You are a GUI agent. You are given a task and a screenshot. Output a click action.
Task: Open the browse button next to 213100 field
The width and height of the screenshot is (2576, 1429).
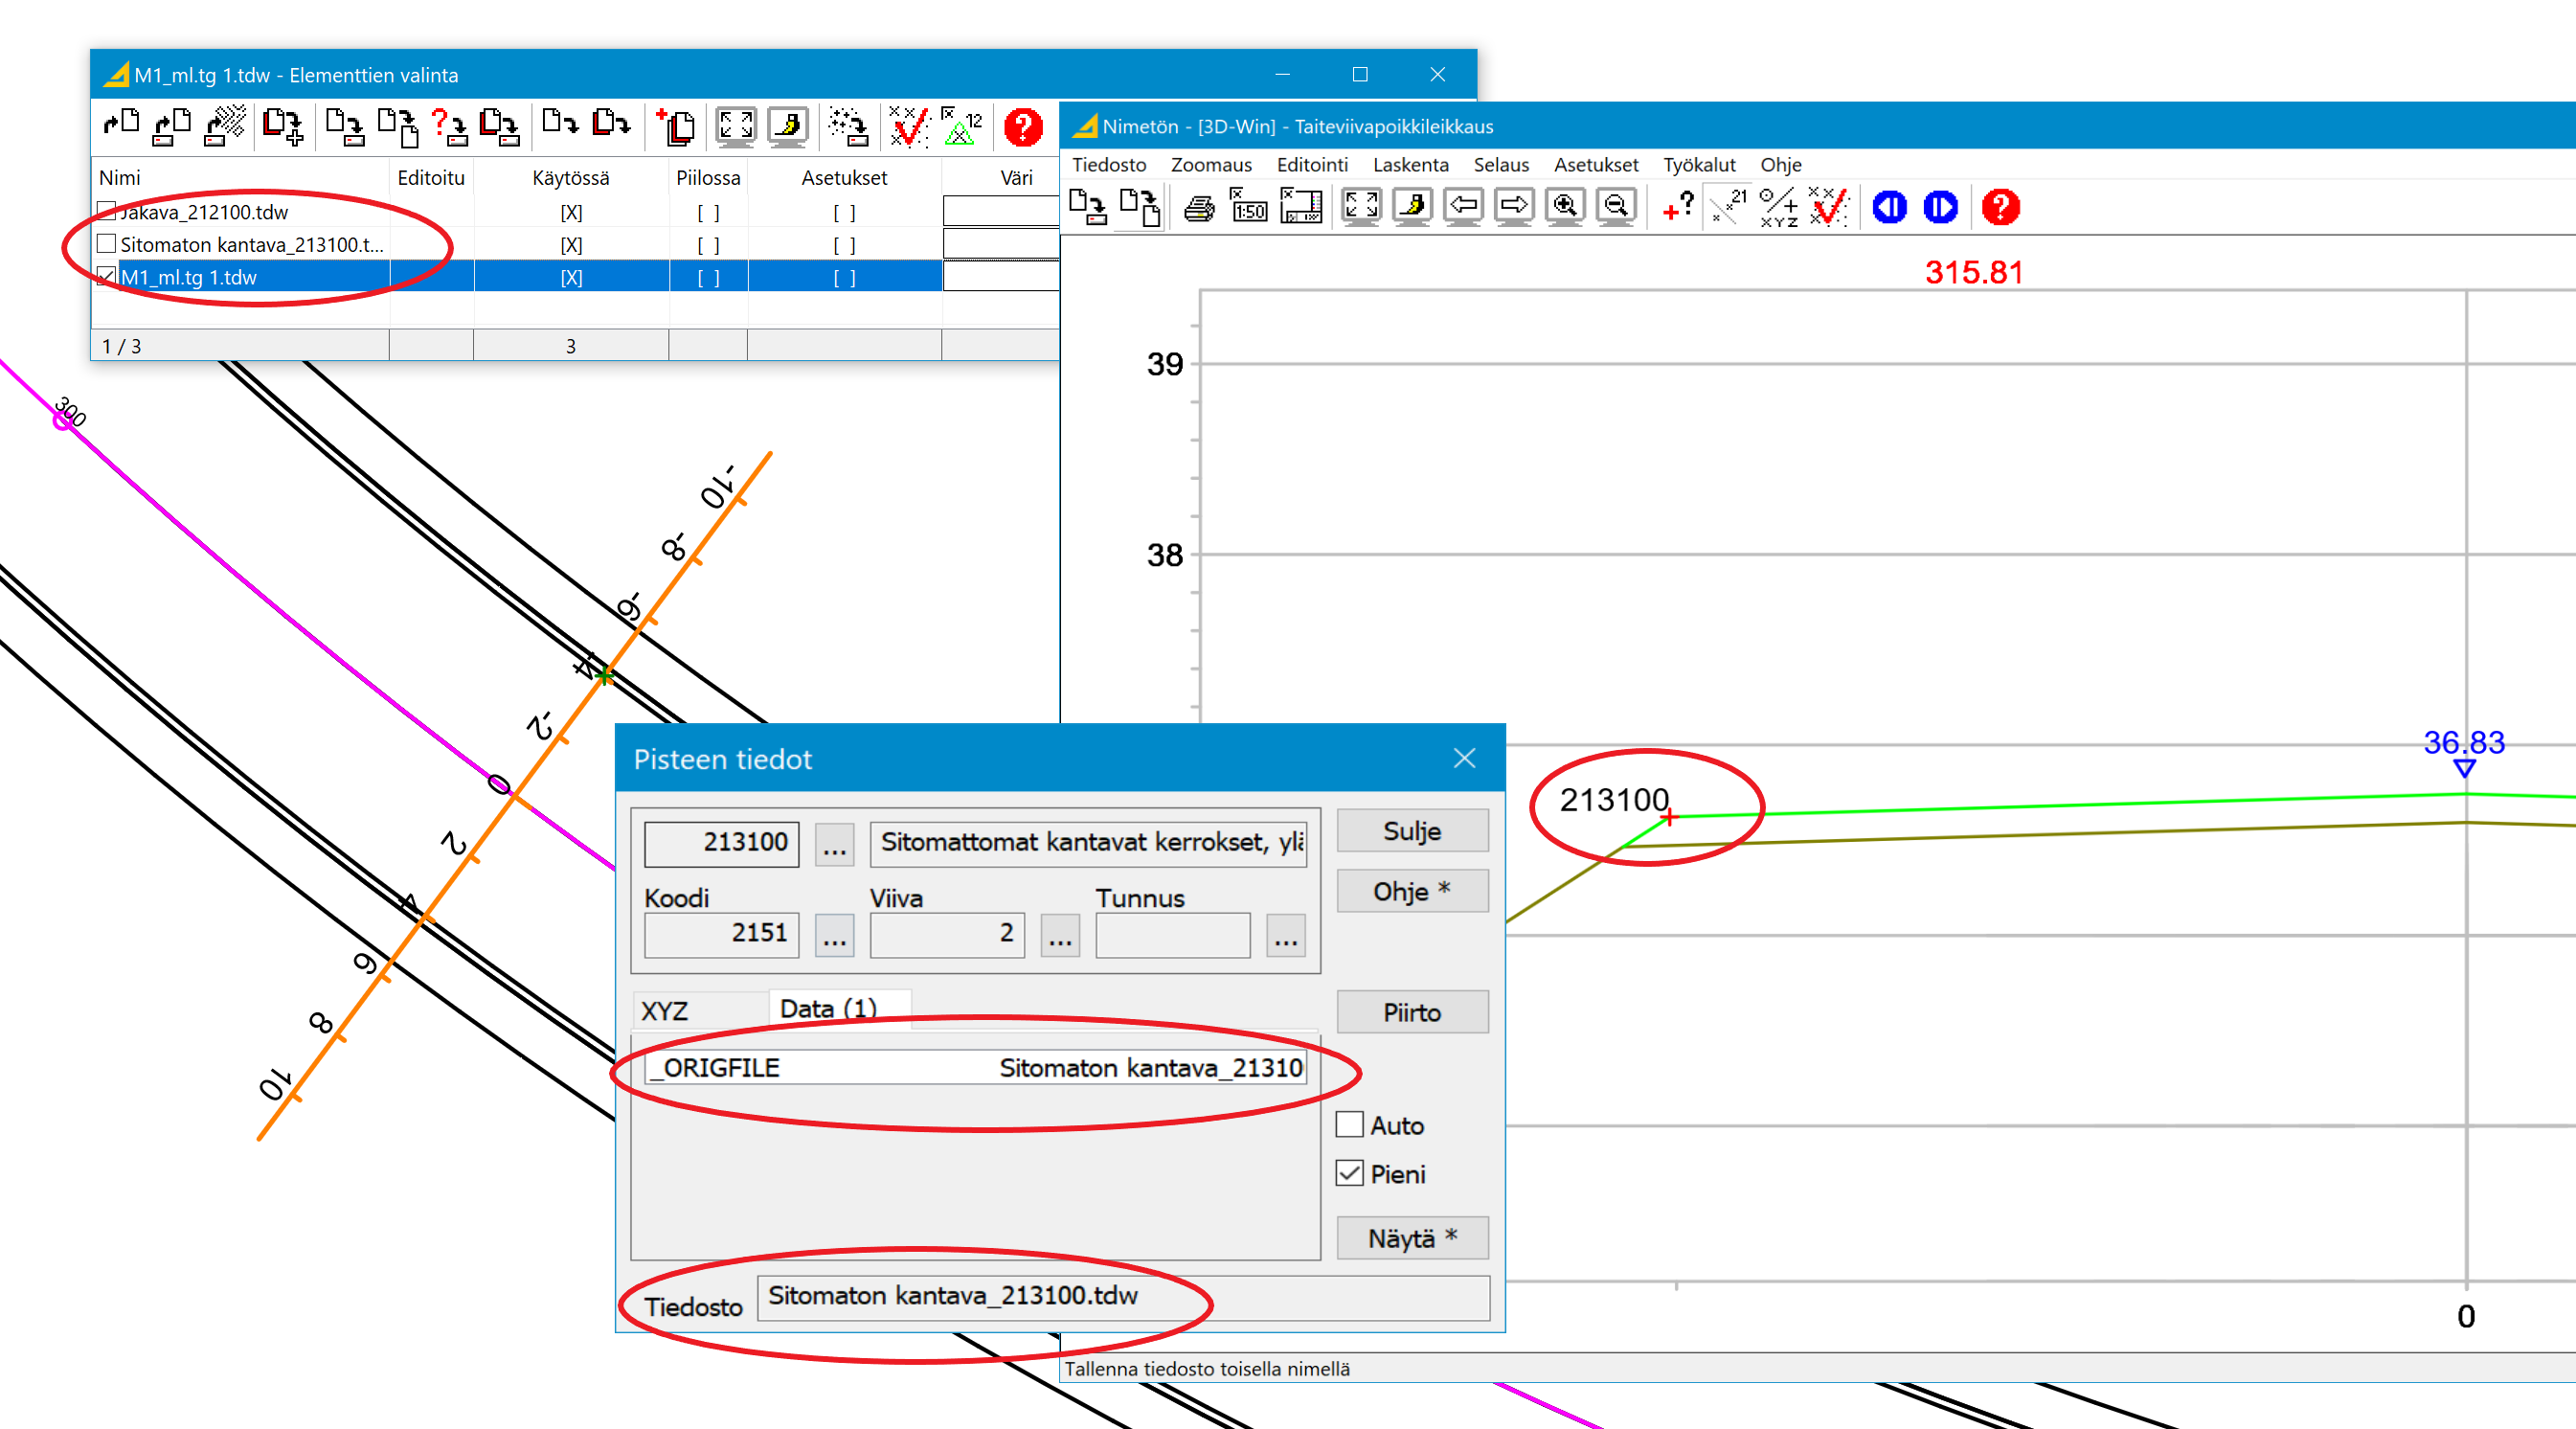click(834, 844)
